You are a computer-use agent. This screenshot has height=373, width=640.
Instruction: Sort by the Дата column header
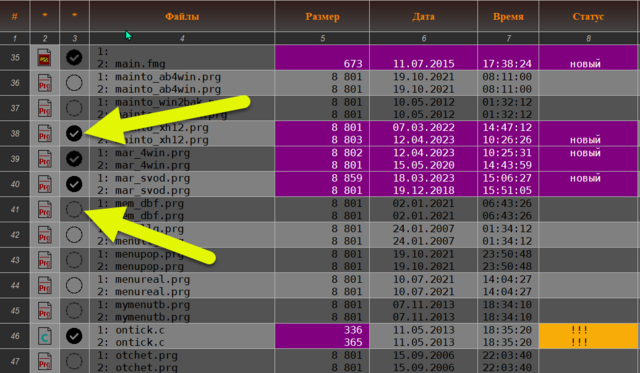pyautogui.click(x=423, y=17)
